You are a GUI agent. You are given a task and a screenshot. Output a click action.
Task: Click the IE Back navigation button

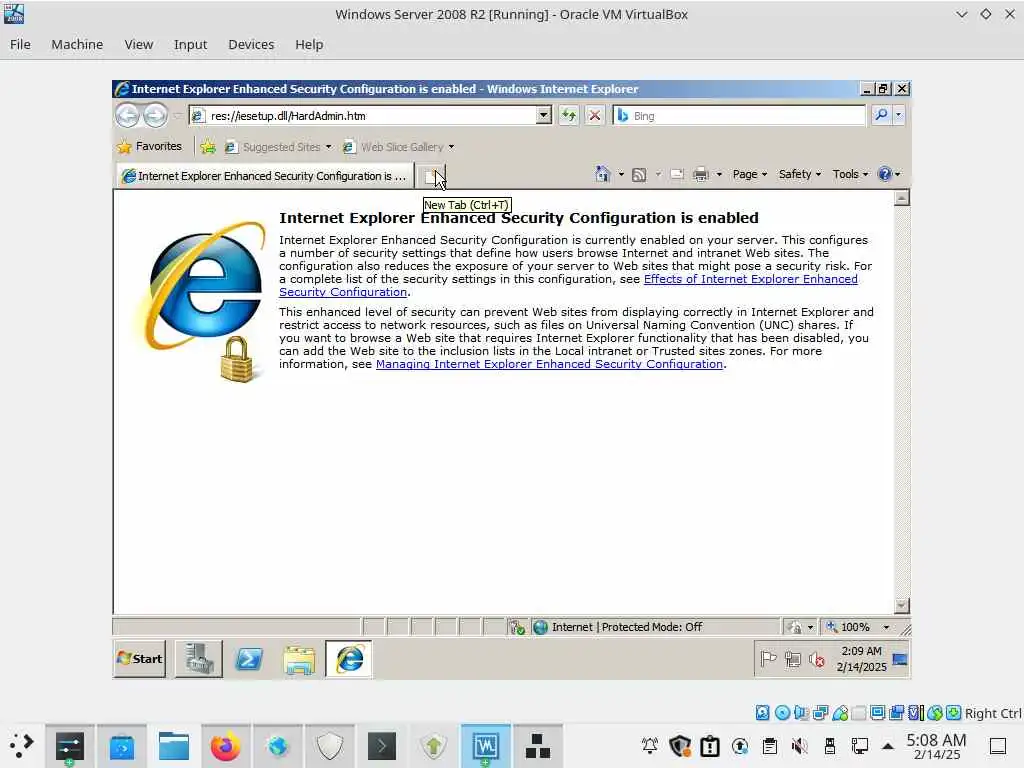pyautogui.click(x=127, y=116)
